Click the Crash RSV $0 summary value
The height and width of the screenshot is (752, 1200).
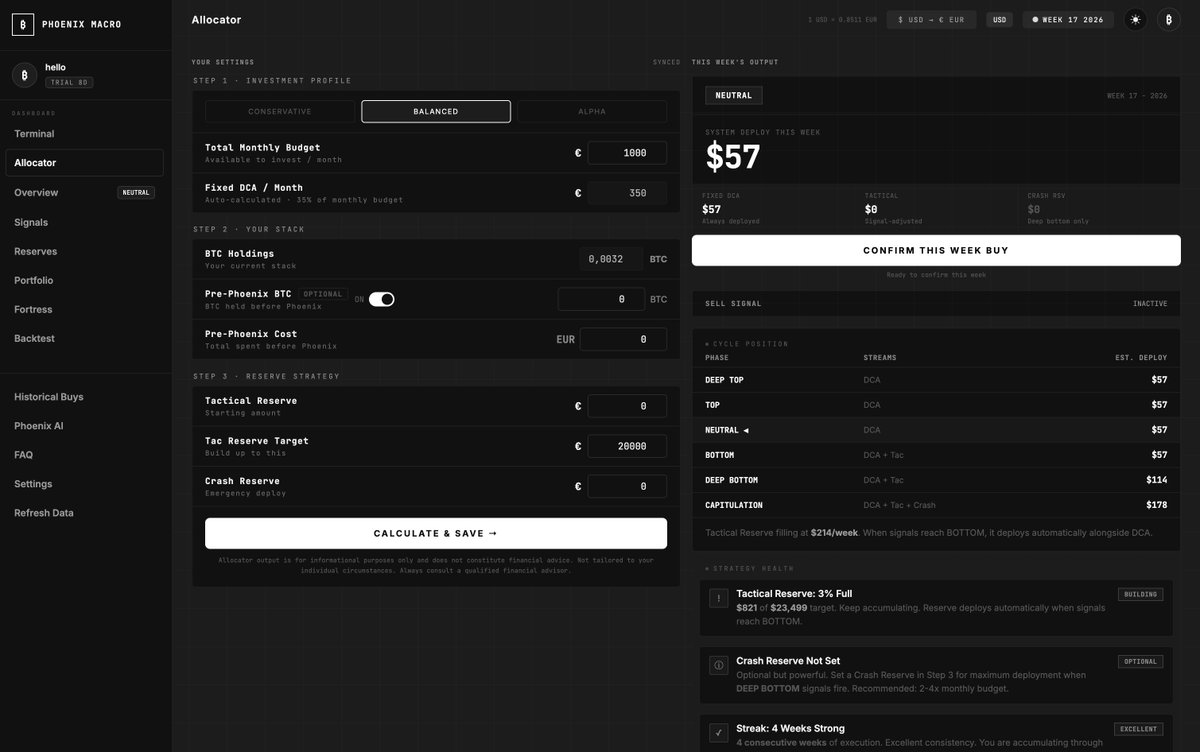click(1034, 209)
